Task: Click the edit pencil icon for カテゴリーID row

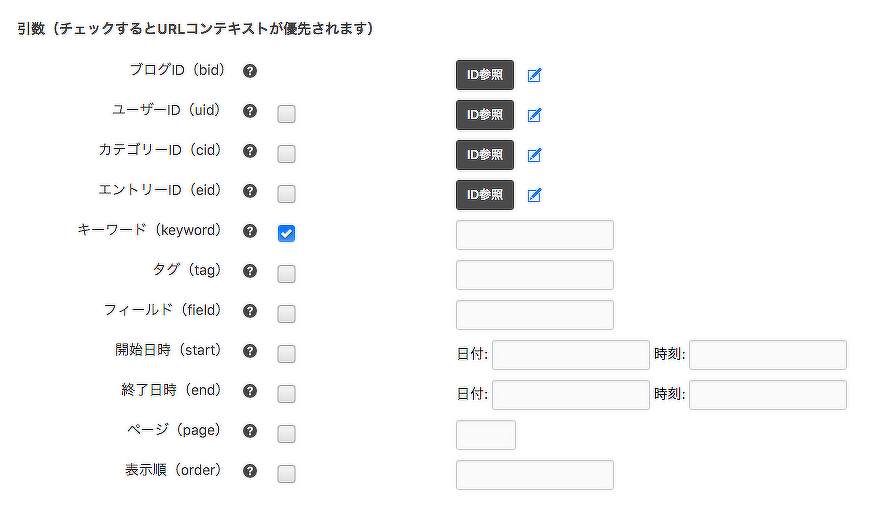Action: pos(534,155)
